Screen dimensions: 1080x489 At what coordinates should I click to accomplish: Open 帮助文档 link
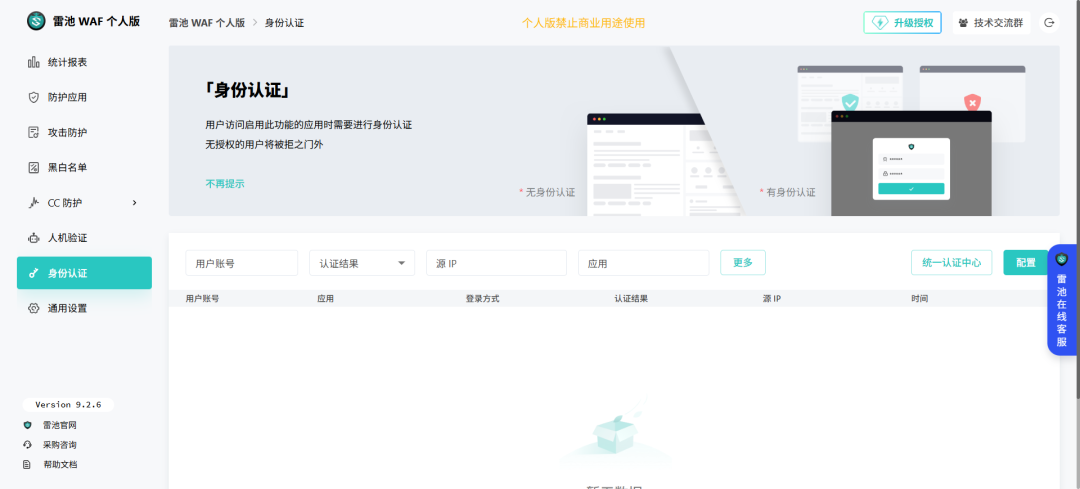click(59, 464)
